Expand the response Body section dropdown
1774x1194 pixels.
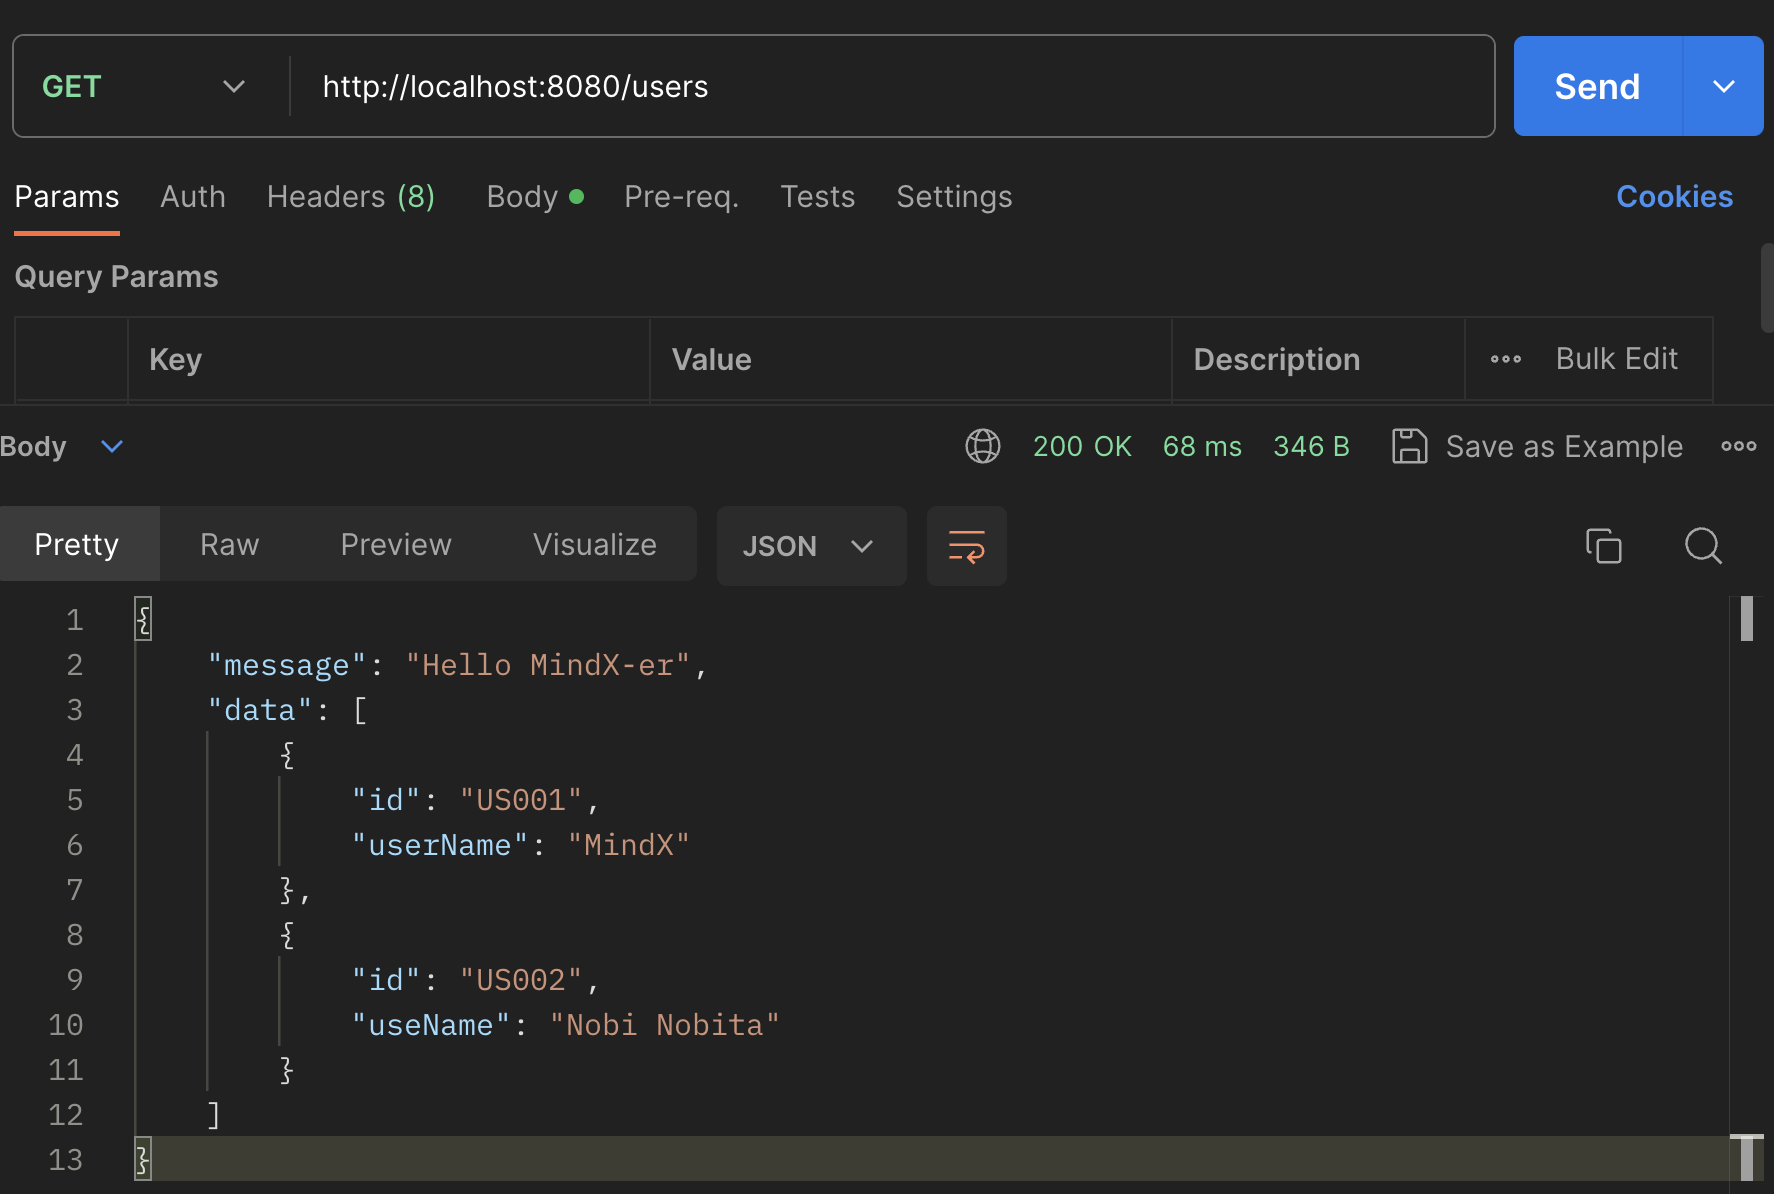[112, 446]
